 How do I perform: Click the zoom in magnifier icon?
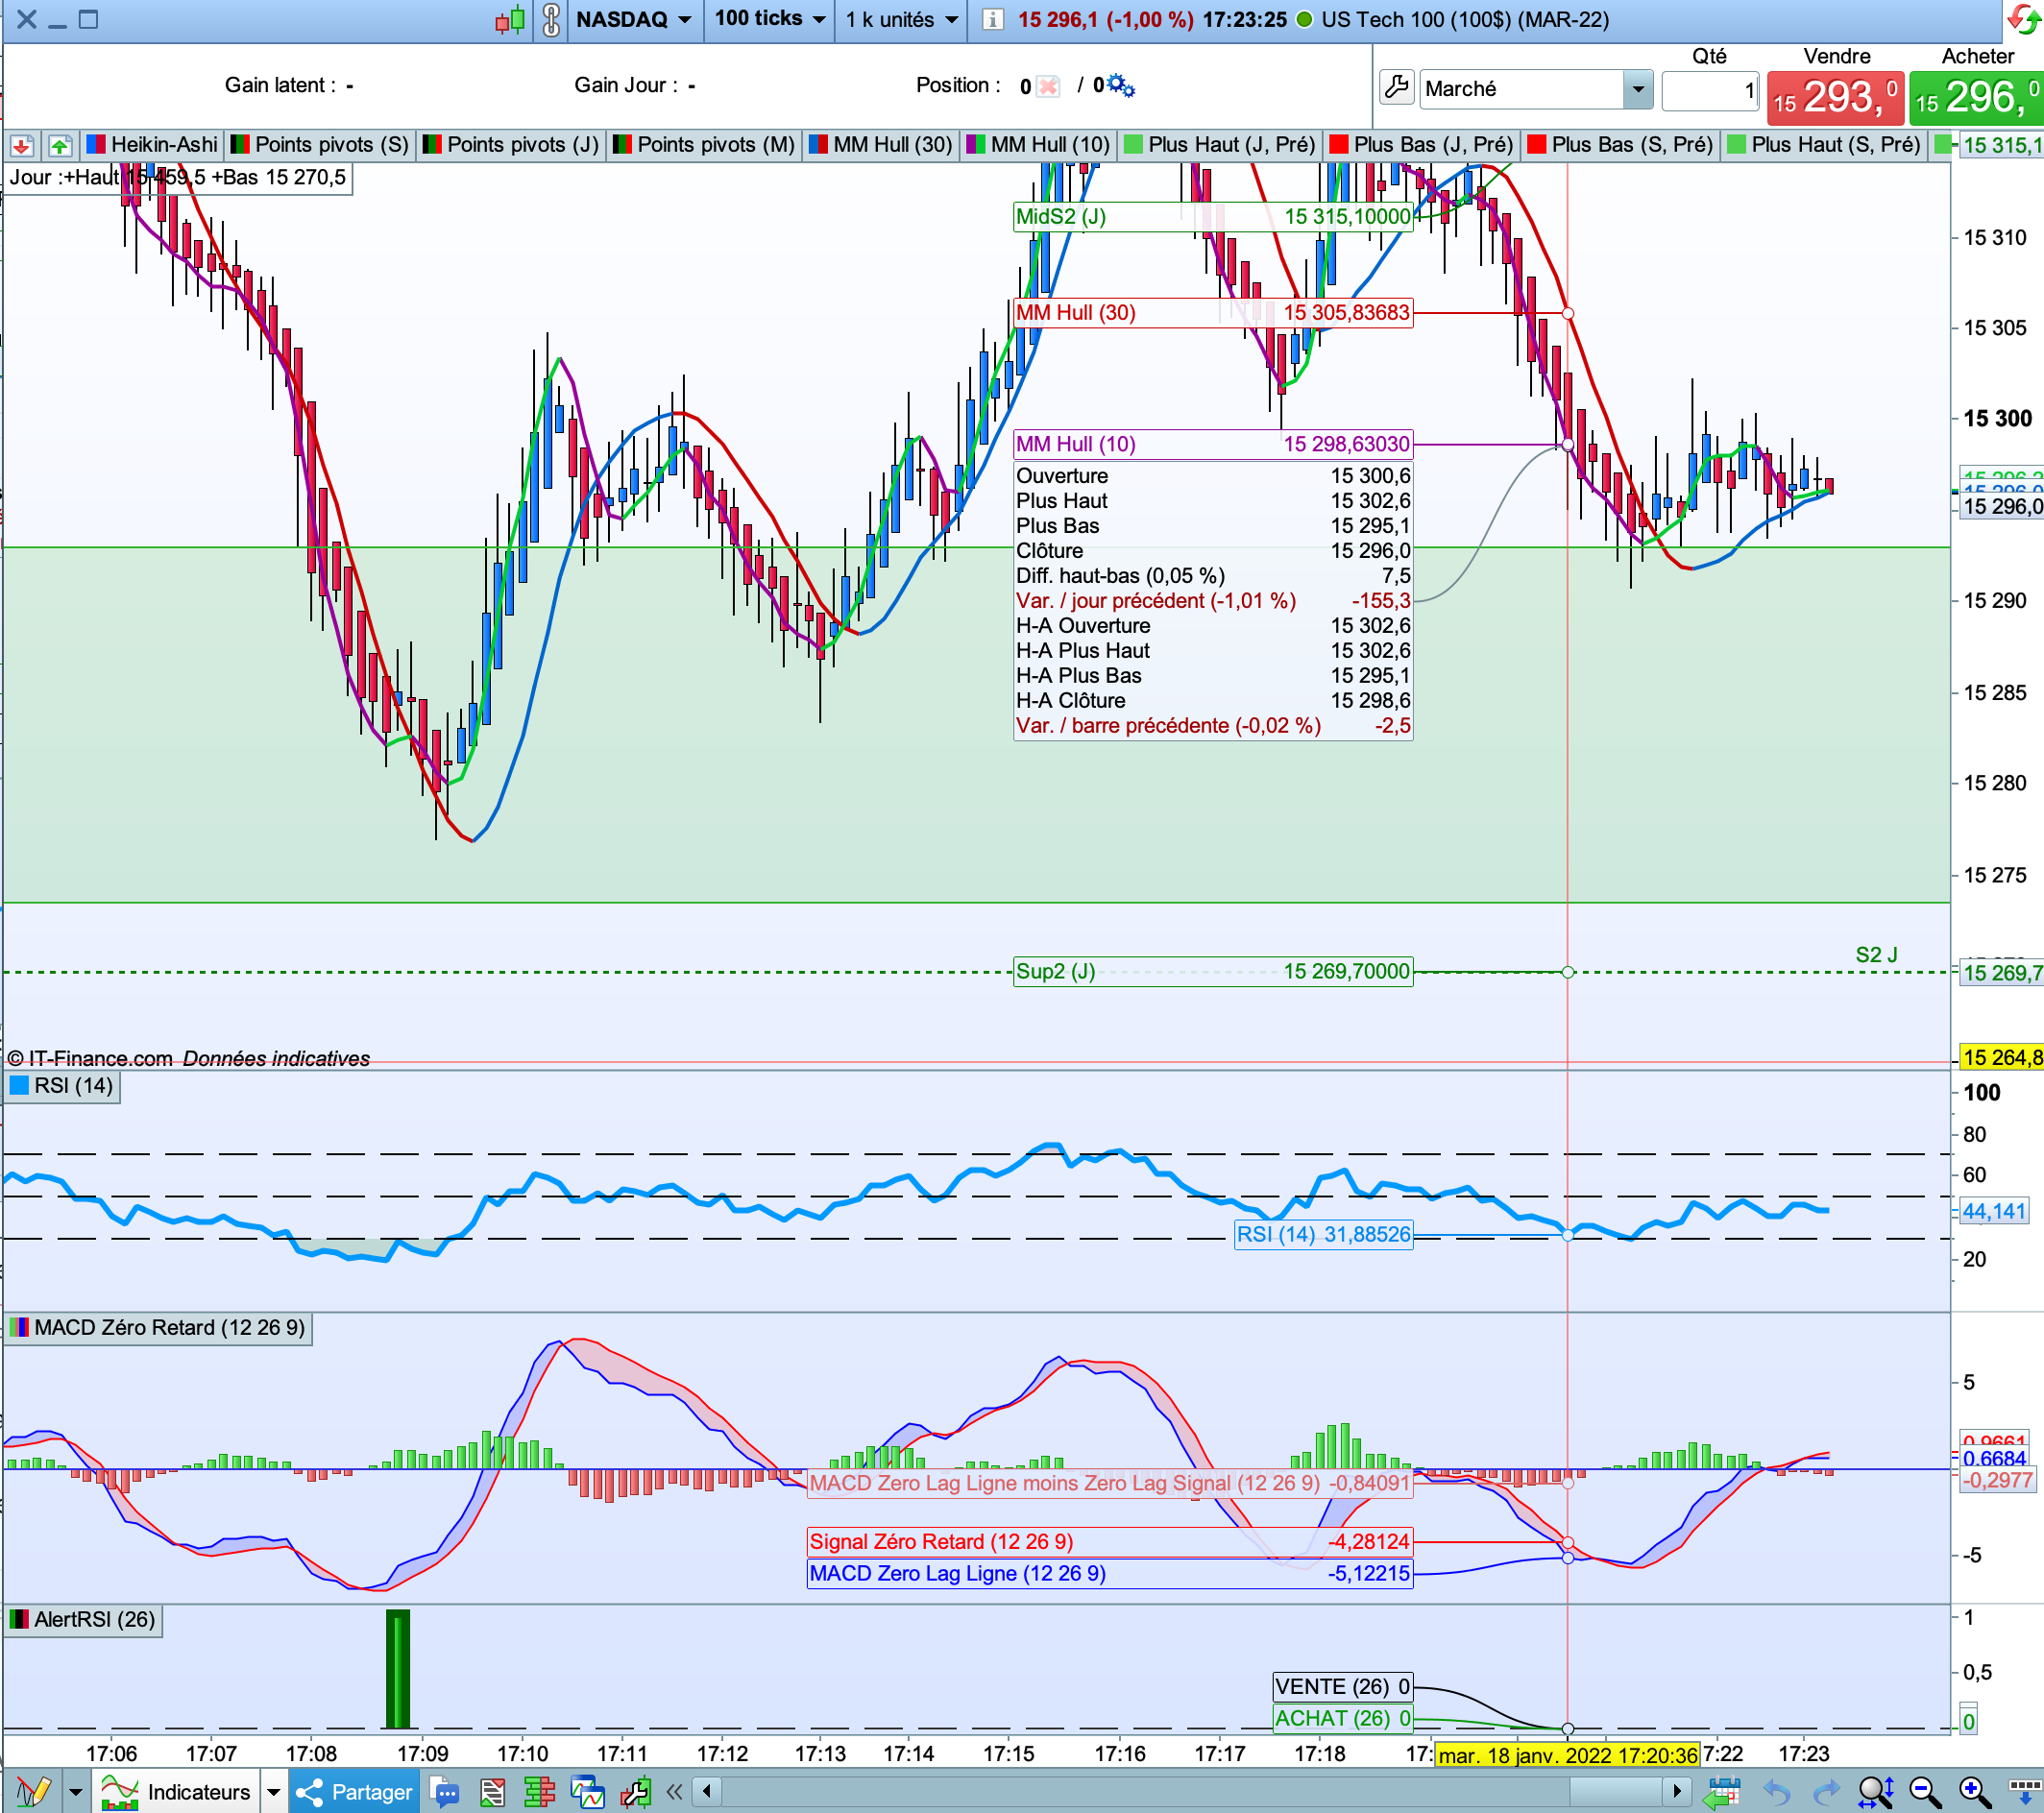[1972, 1792]
